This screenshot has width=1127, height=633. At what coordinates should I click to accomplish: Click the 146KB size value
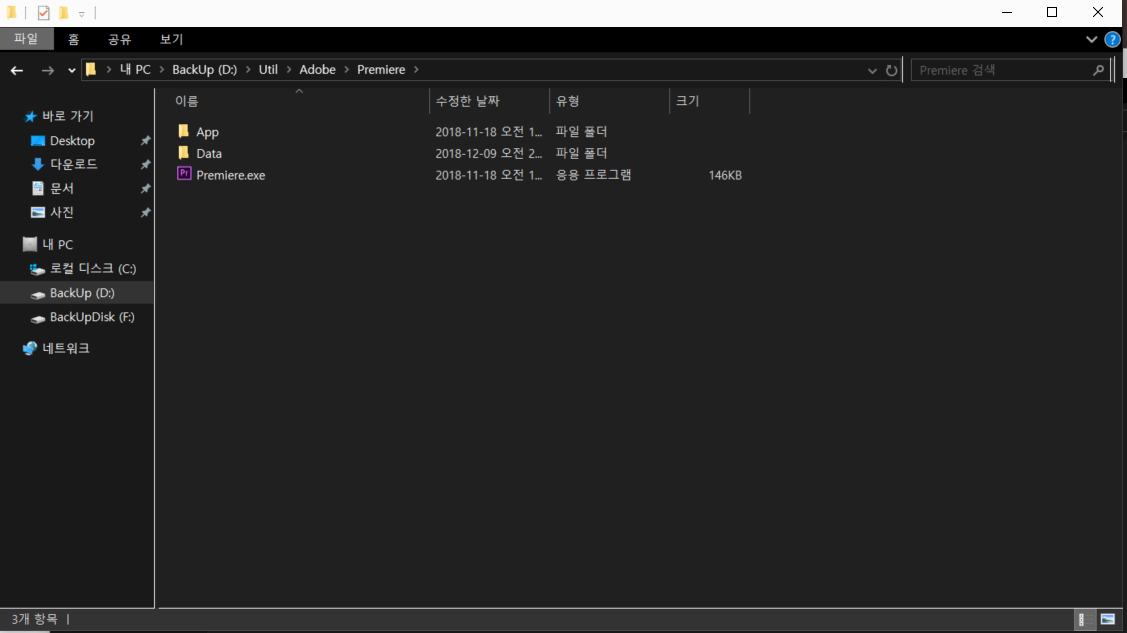coord(724,175)
